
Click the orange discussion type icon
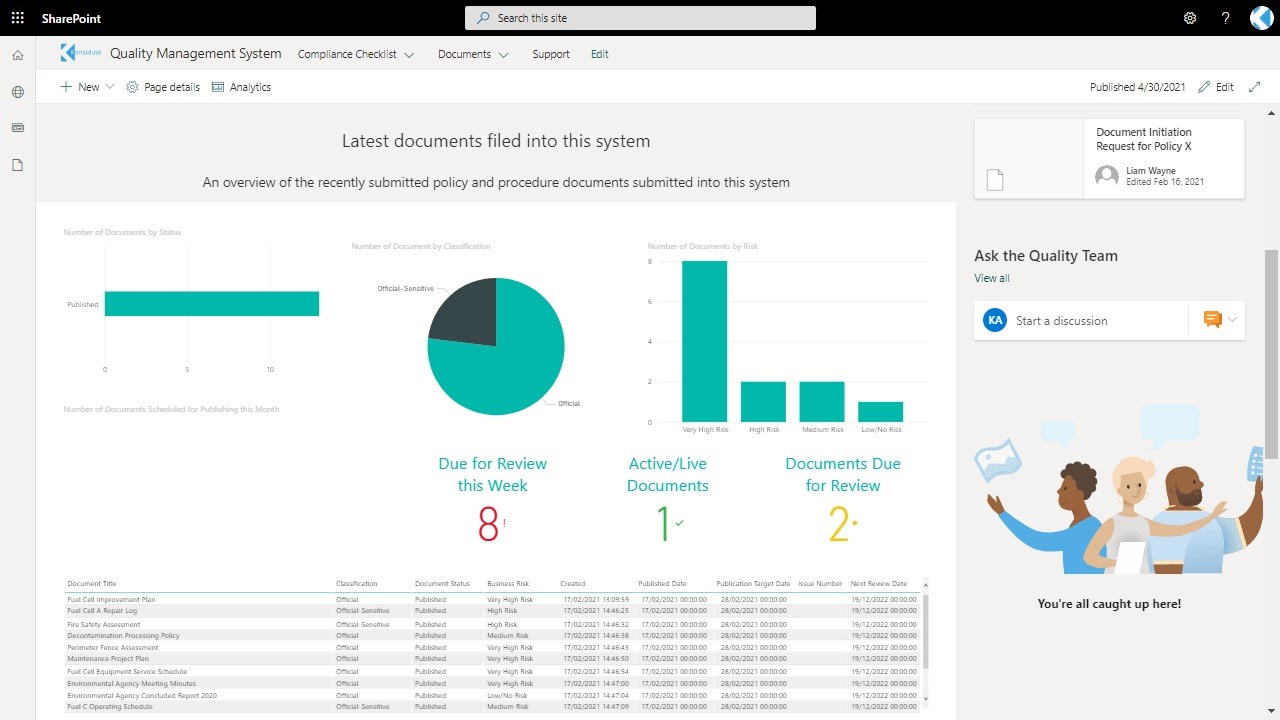1212,320
